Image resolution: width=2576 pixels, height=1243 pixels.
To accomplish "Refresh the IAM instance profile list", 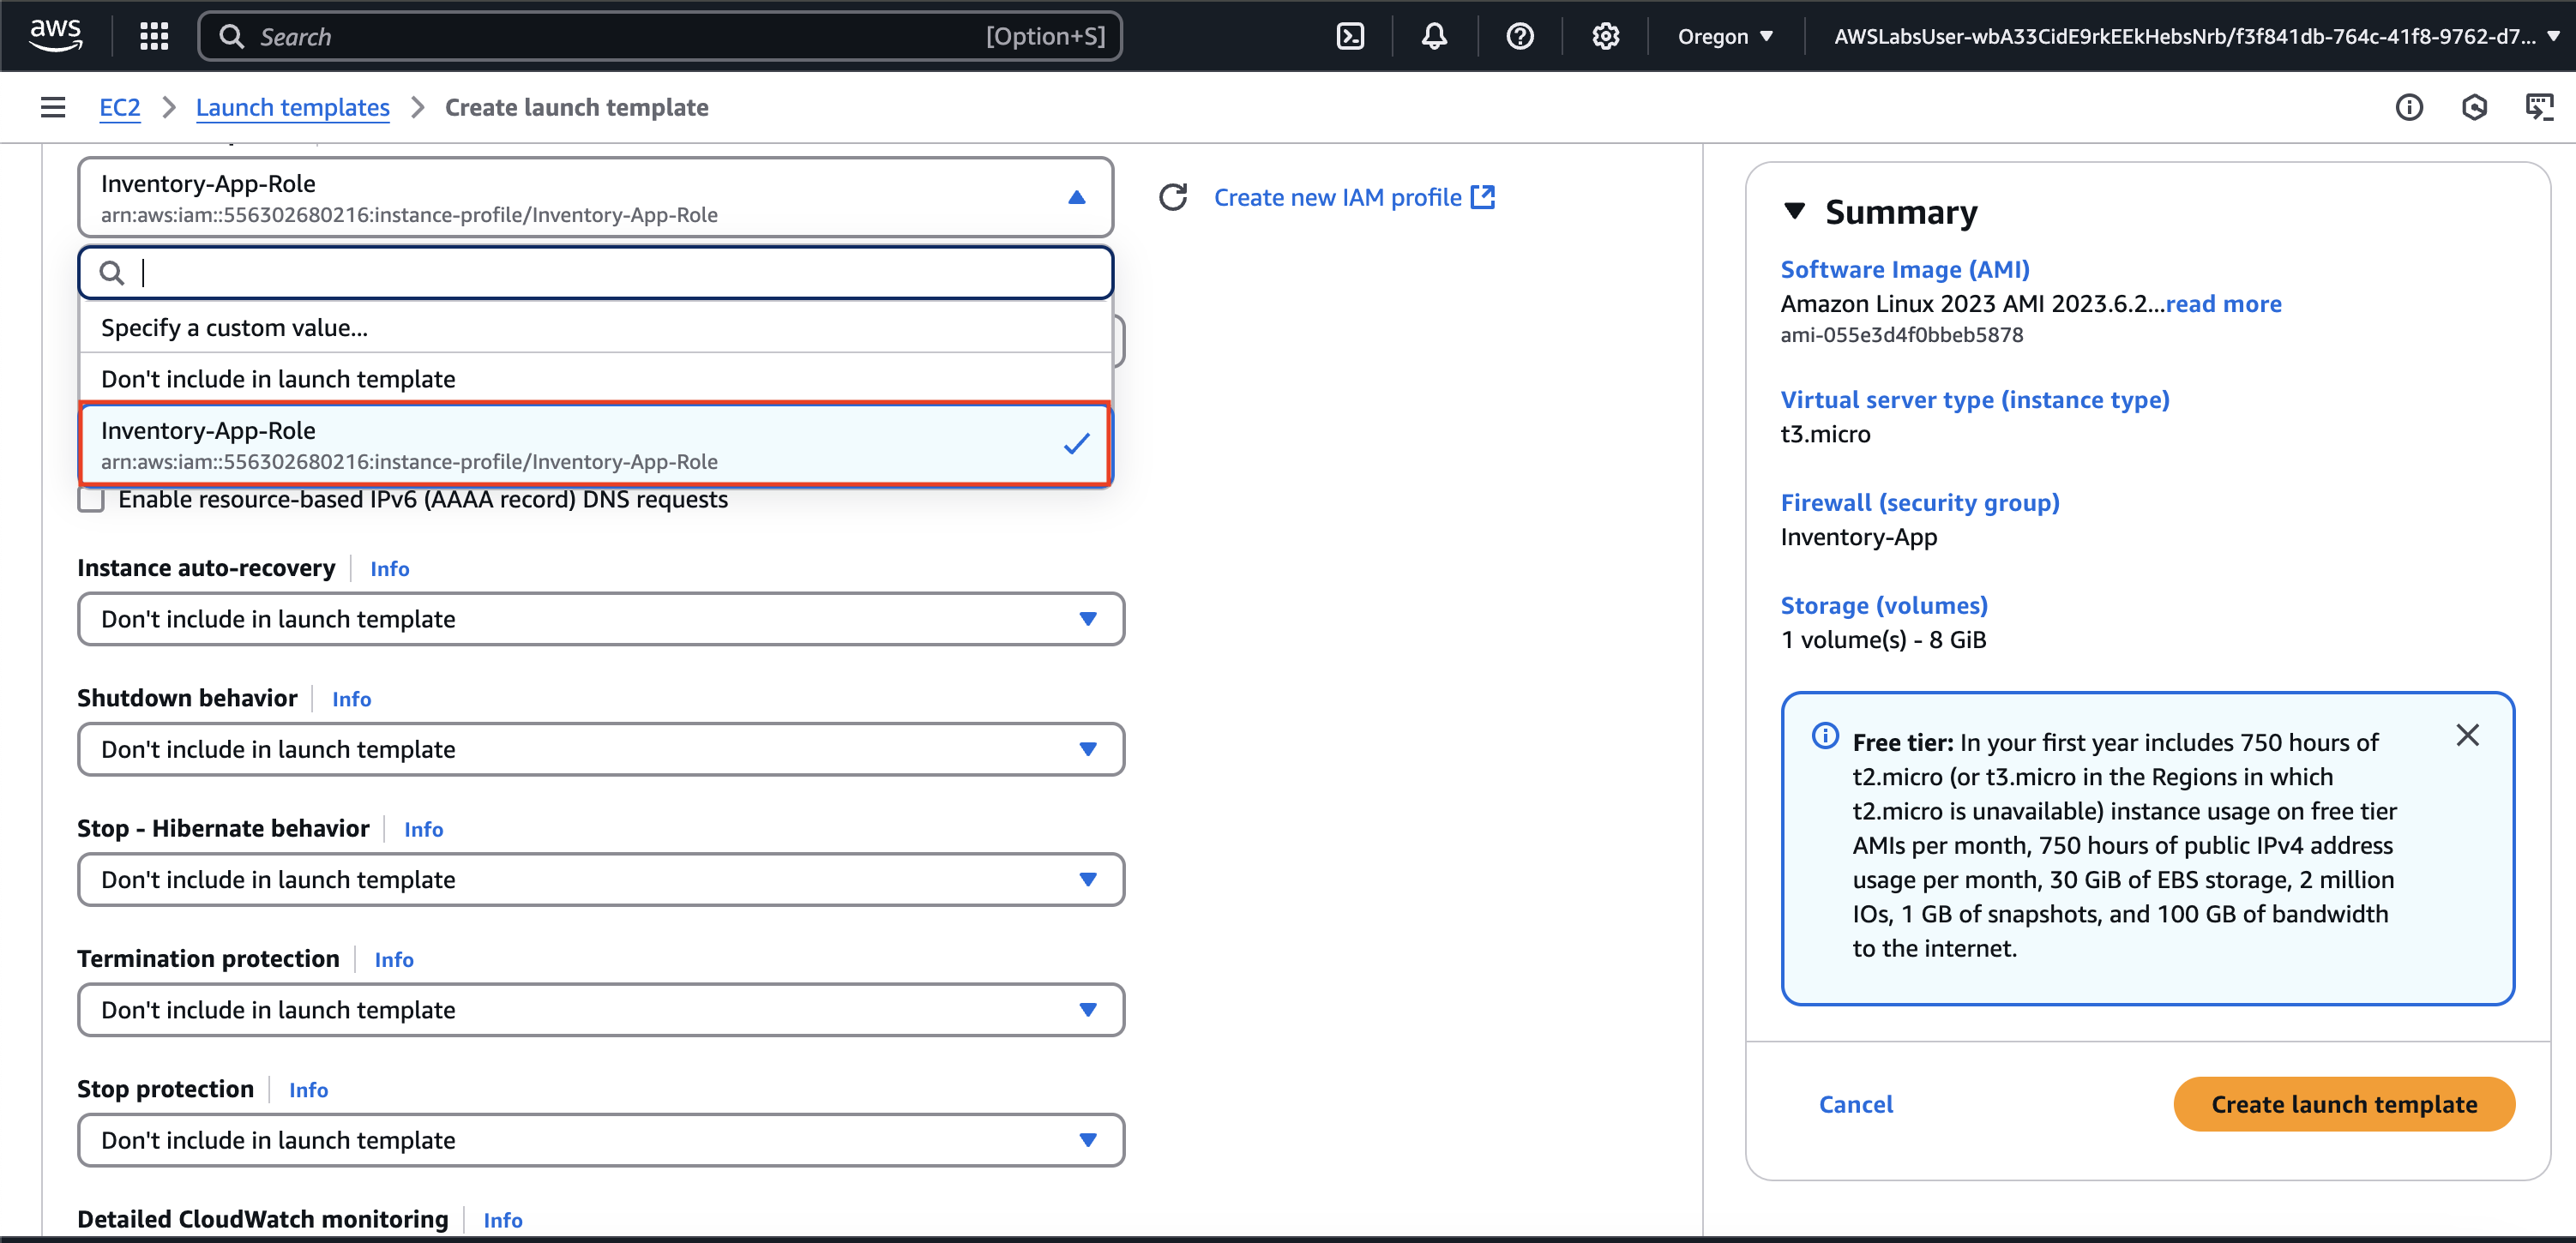I will pos(1172,197).
